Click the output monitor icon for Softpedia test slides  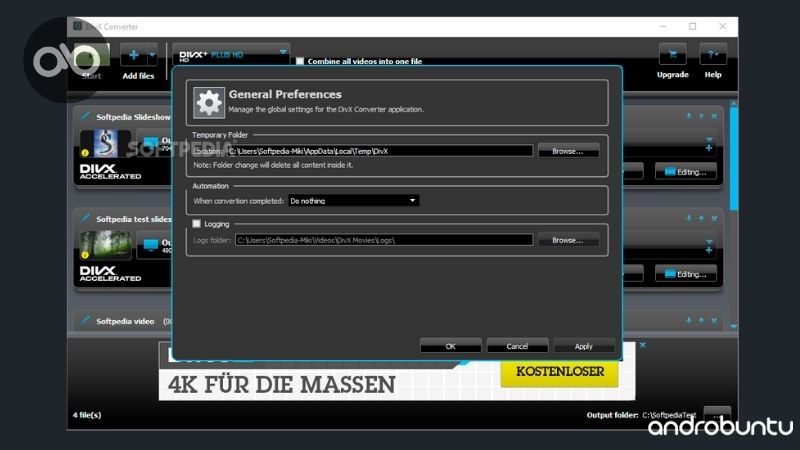pos(151,245)
